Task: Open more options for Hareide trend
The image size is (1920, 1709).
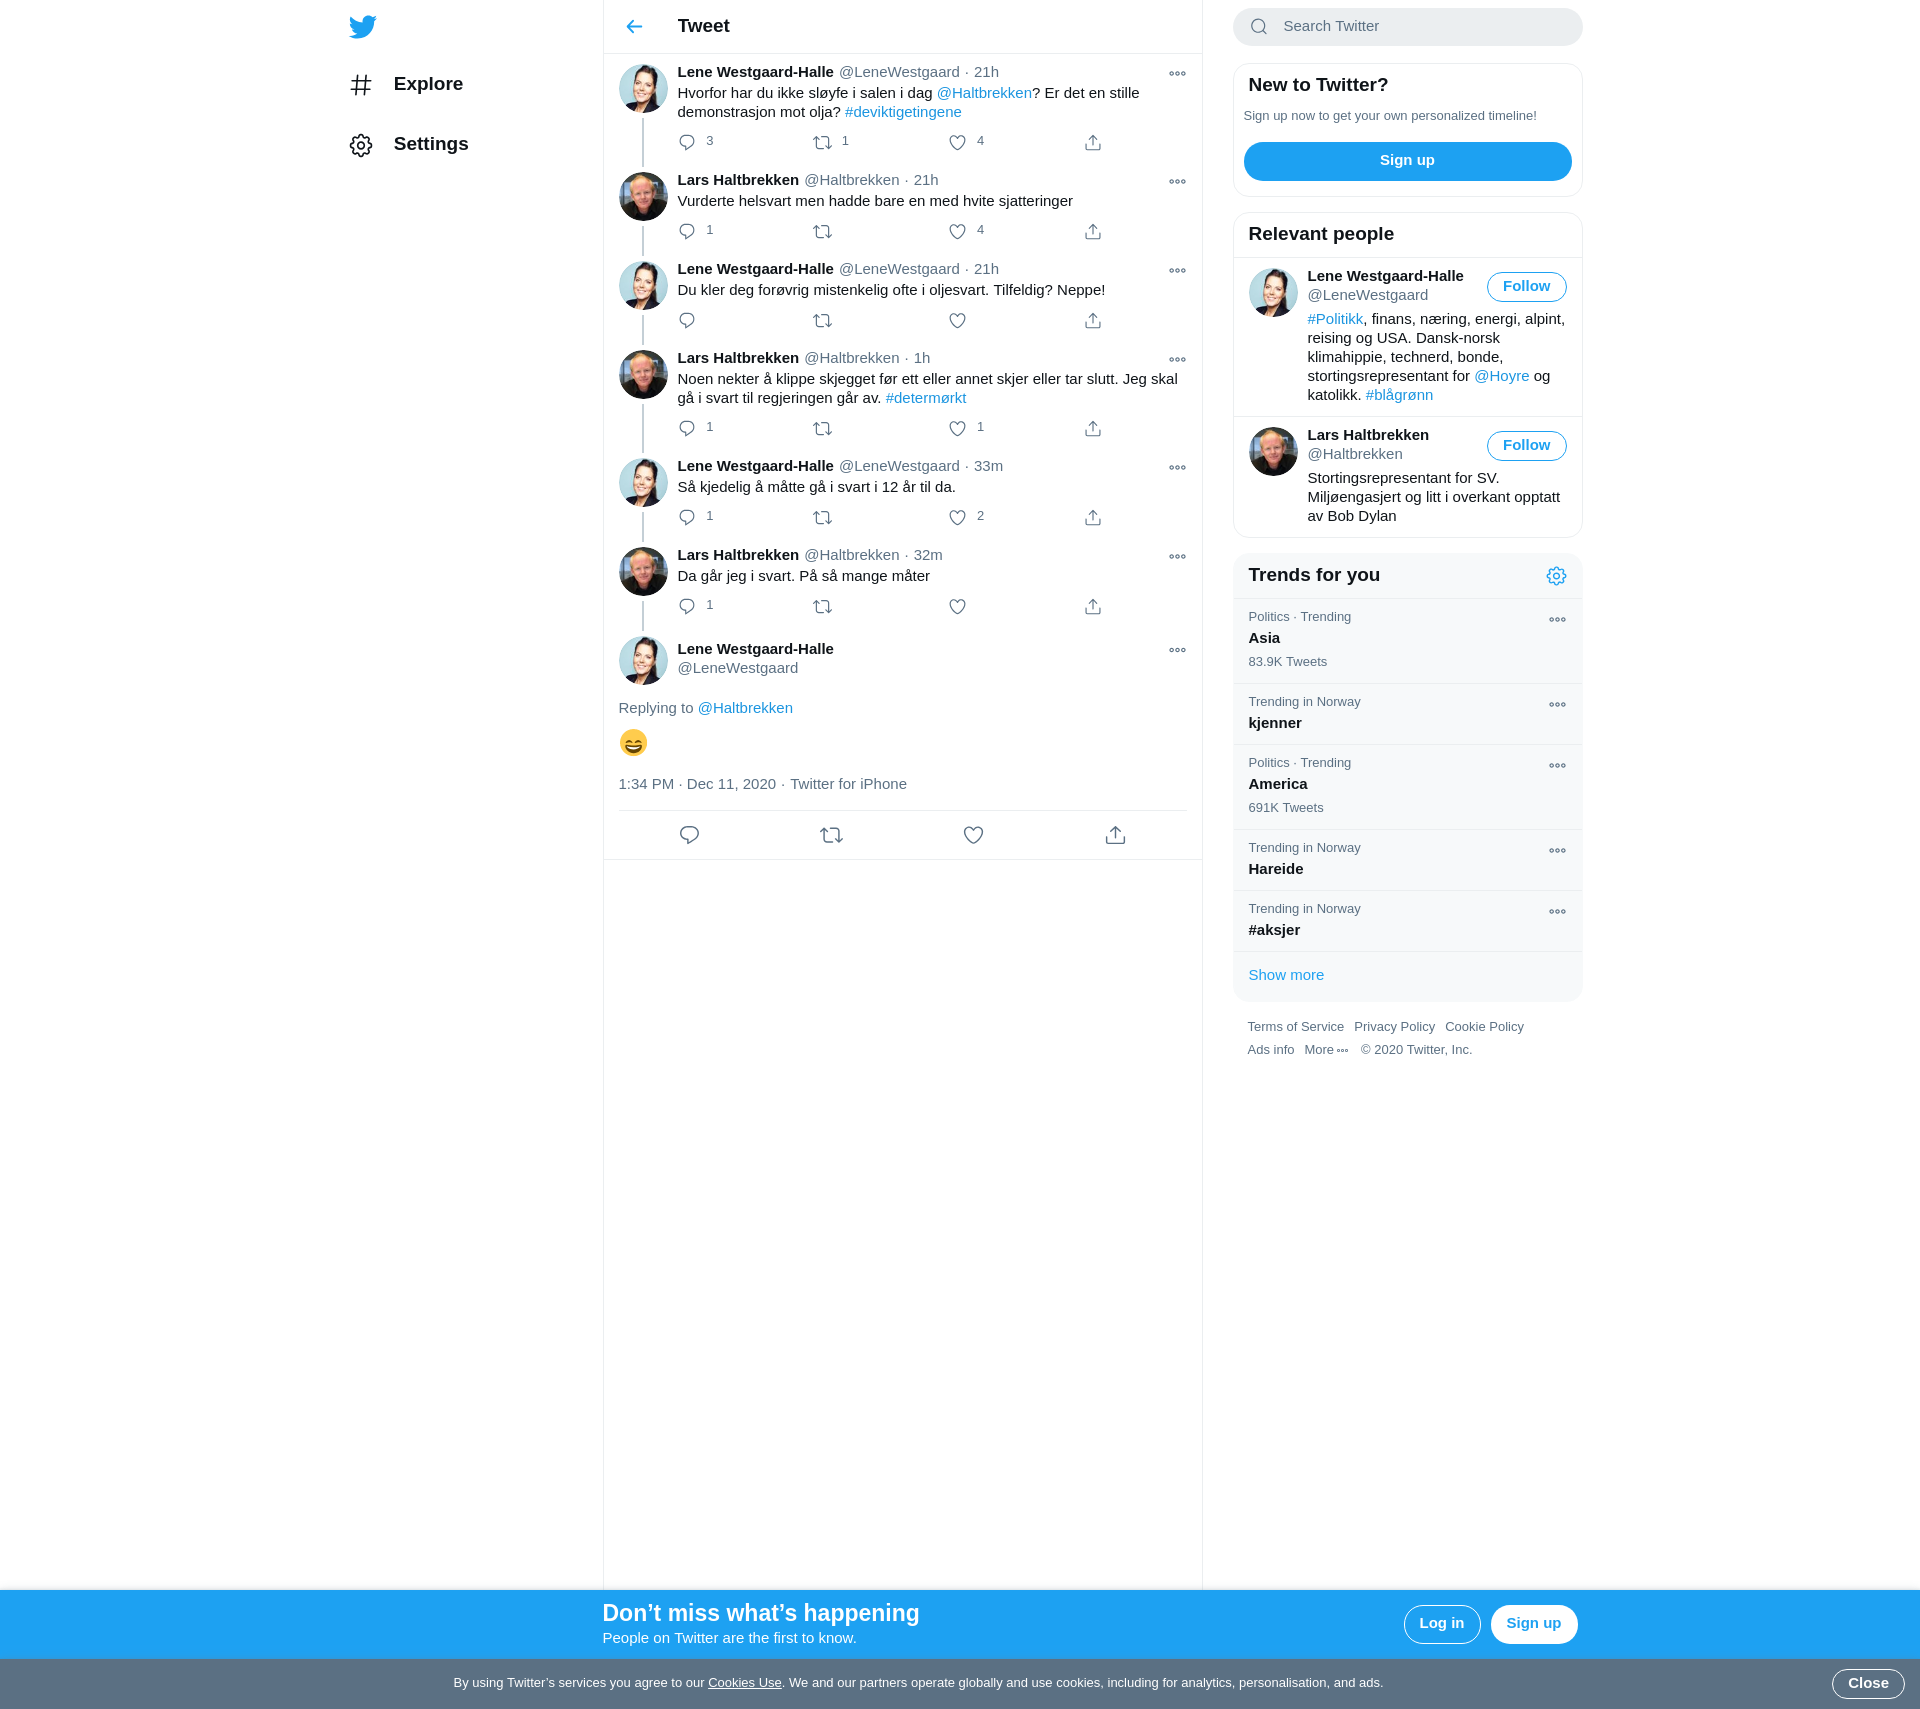Action: (x=1557, y=850)
